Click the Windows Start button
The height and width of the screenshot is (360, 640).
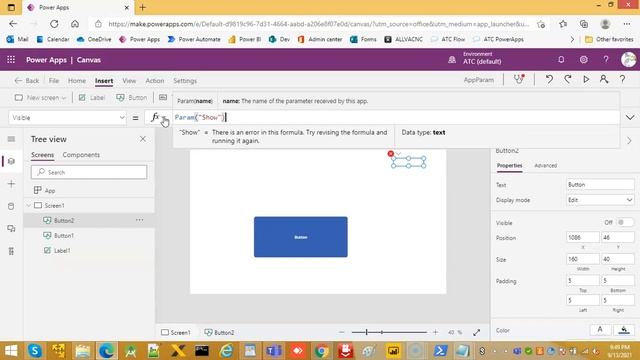pyautogui.click(x=11, y=351)
